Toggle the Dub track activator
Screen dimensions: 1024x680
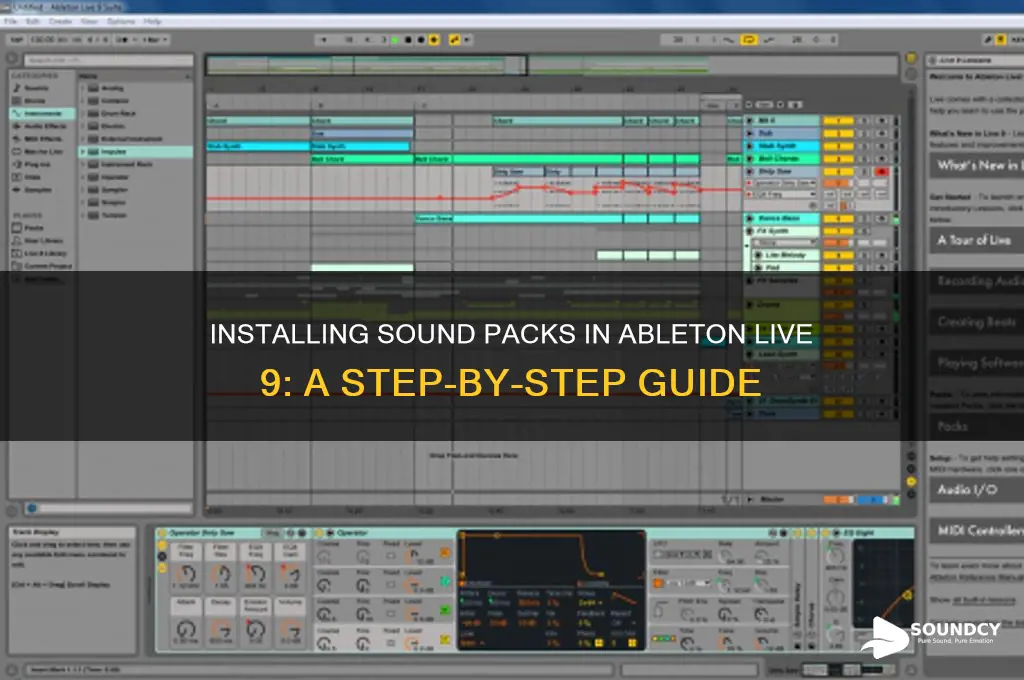838,133
